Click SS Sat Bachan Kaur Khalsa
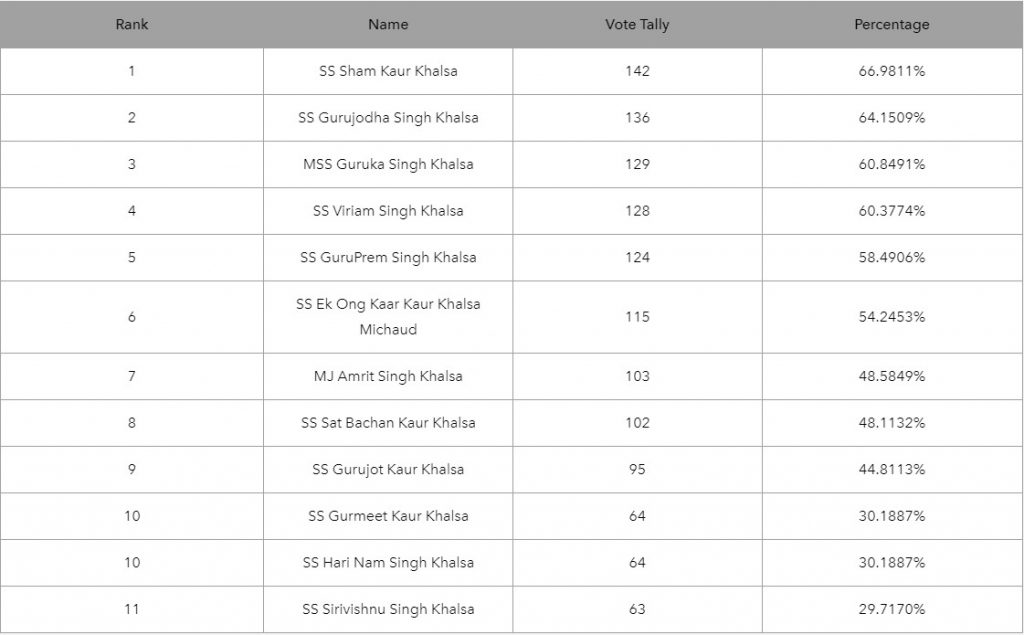 pos(388,422)
